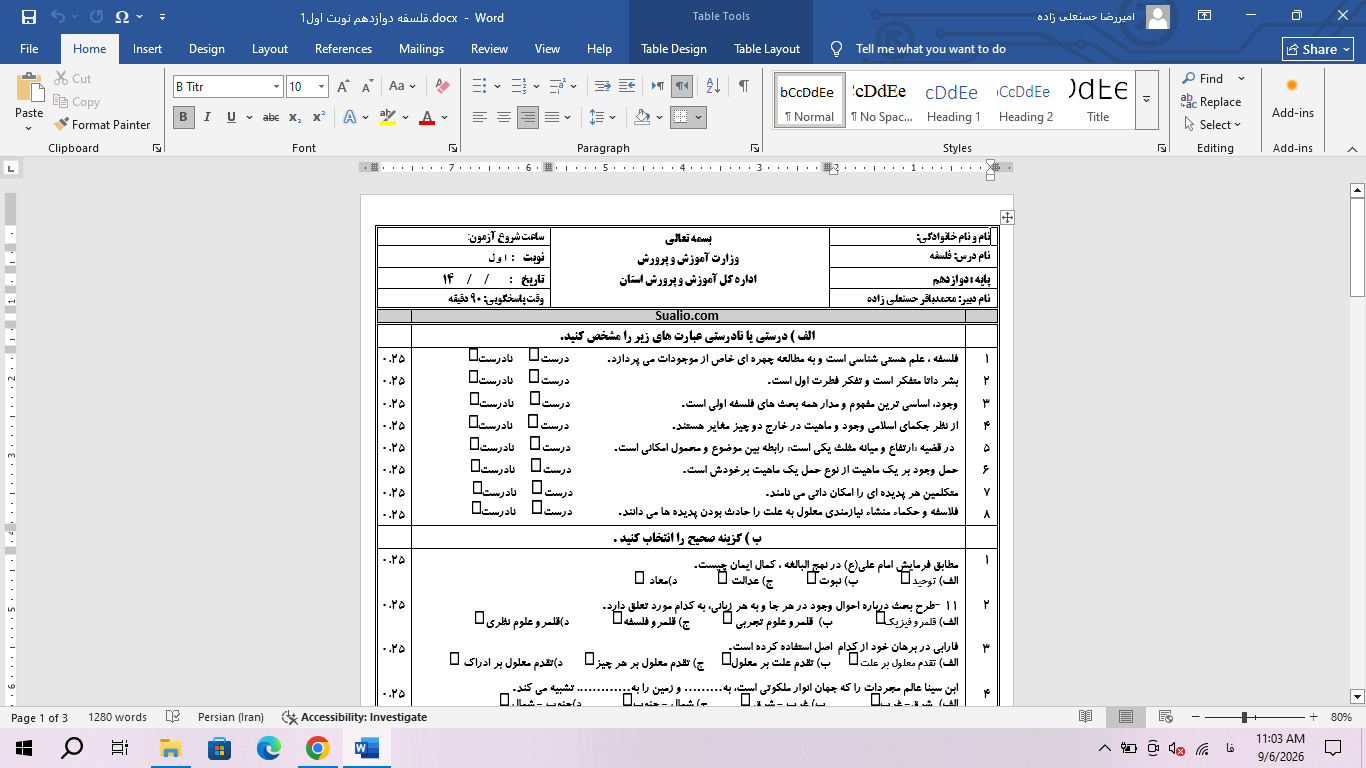Check the ج) عدالت option box

[x=722, y=577]
